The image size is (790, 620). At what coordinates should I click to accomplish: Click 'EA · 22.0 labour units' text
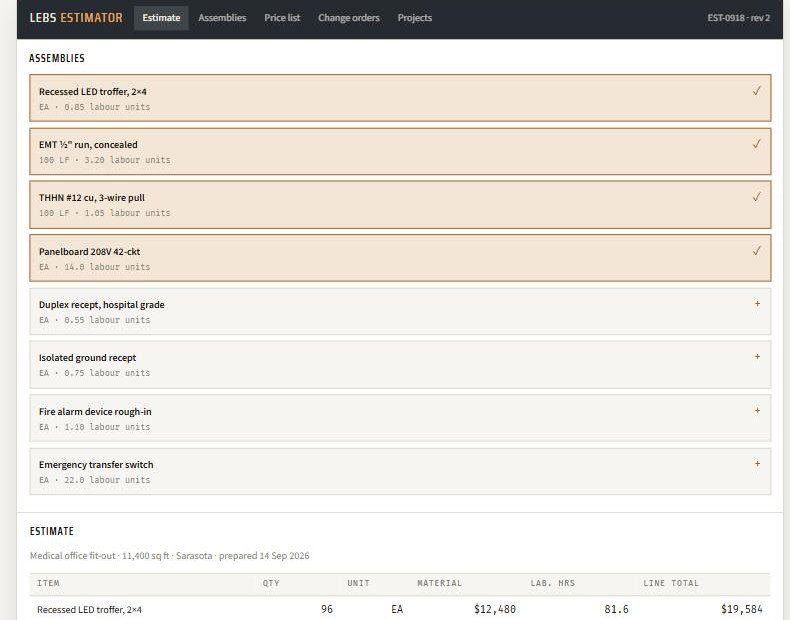[x=95, y=479]
